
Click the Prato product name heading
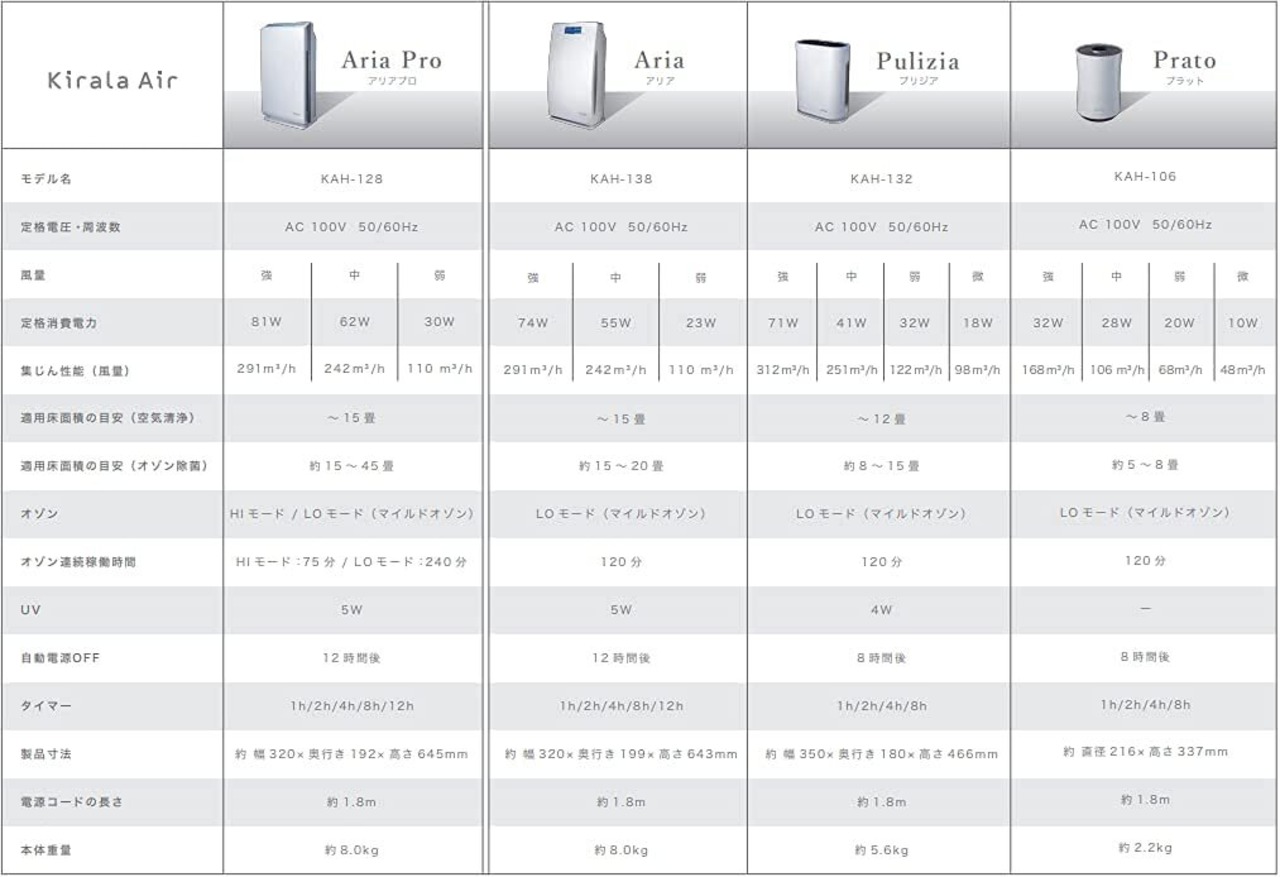point(1185,60)
